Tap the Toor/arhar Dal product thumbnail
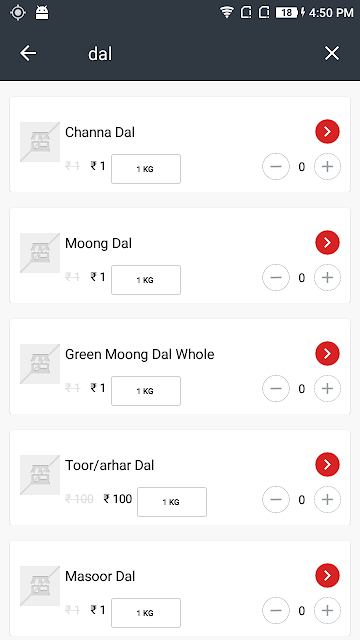 click(x=40, y=475)
